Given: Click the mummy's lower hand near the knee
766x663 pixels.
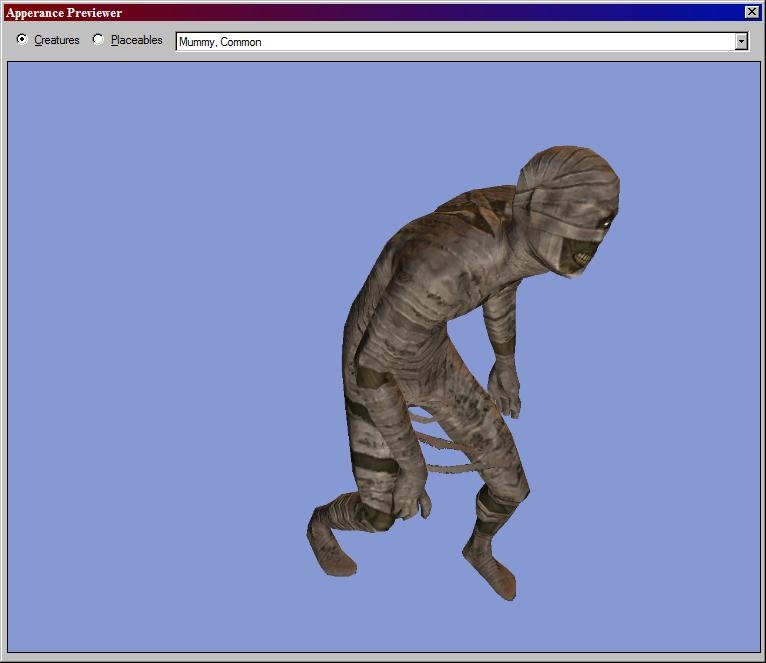Looking at the screenshot, I should [x=407, y=497].
